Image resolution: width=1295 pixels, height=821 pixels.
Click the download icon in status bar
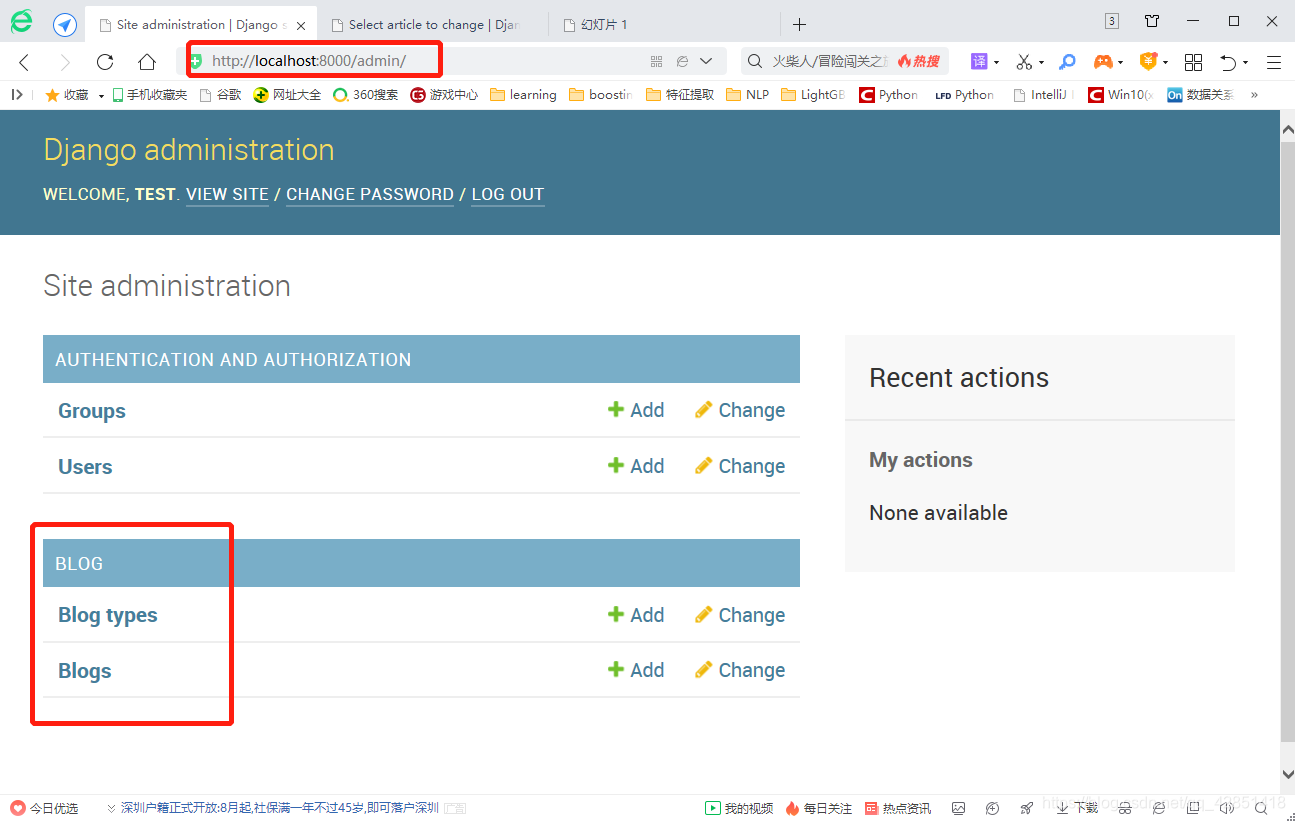pos(1063,808)
